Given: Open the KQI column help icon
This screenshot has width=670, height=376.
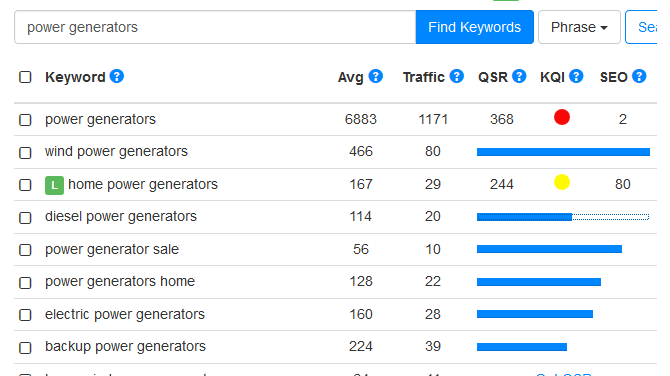Looking at the screenshot, I should (x=576, y=76).
